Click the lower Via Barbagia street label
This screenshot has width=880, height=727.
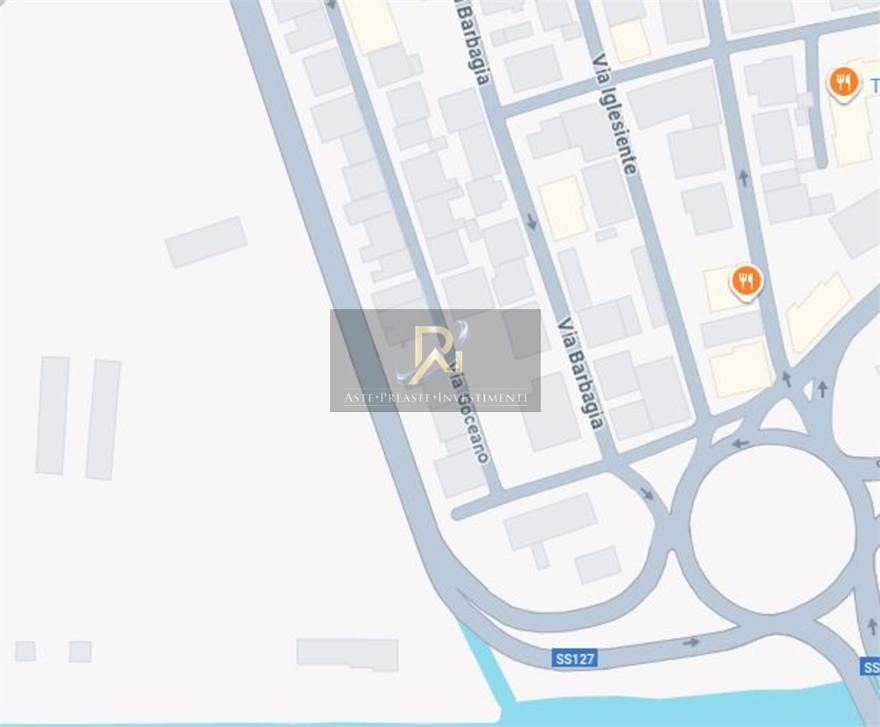(582, 374)
